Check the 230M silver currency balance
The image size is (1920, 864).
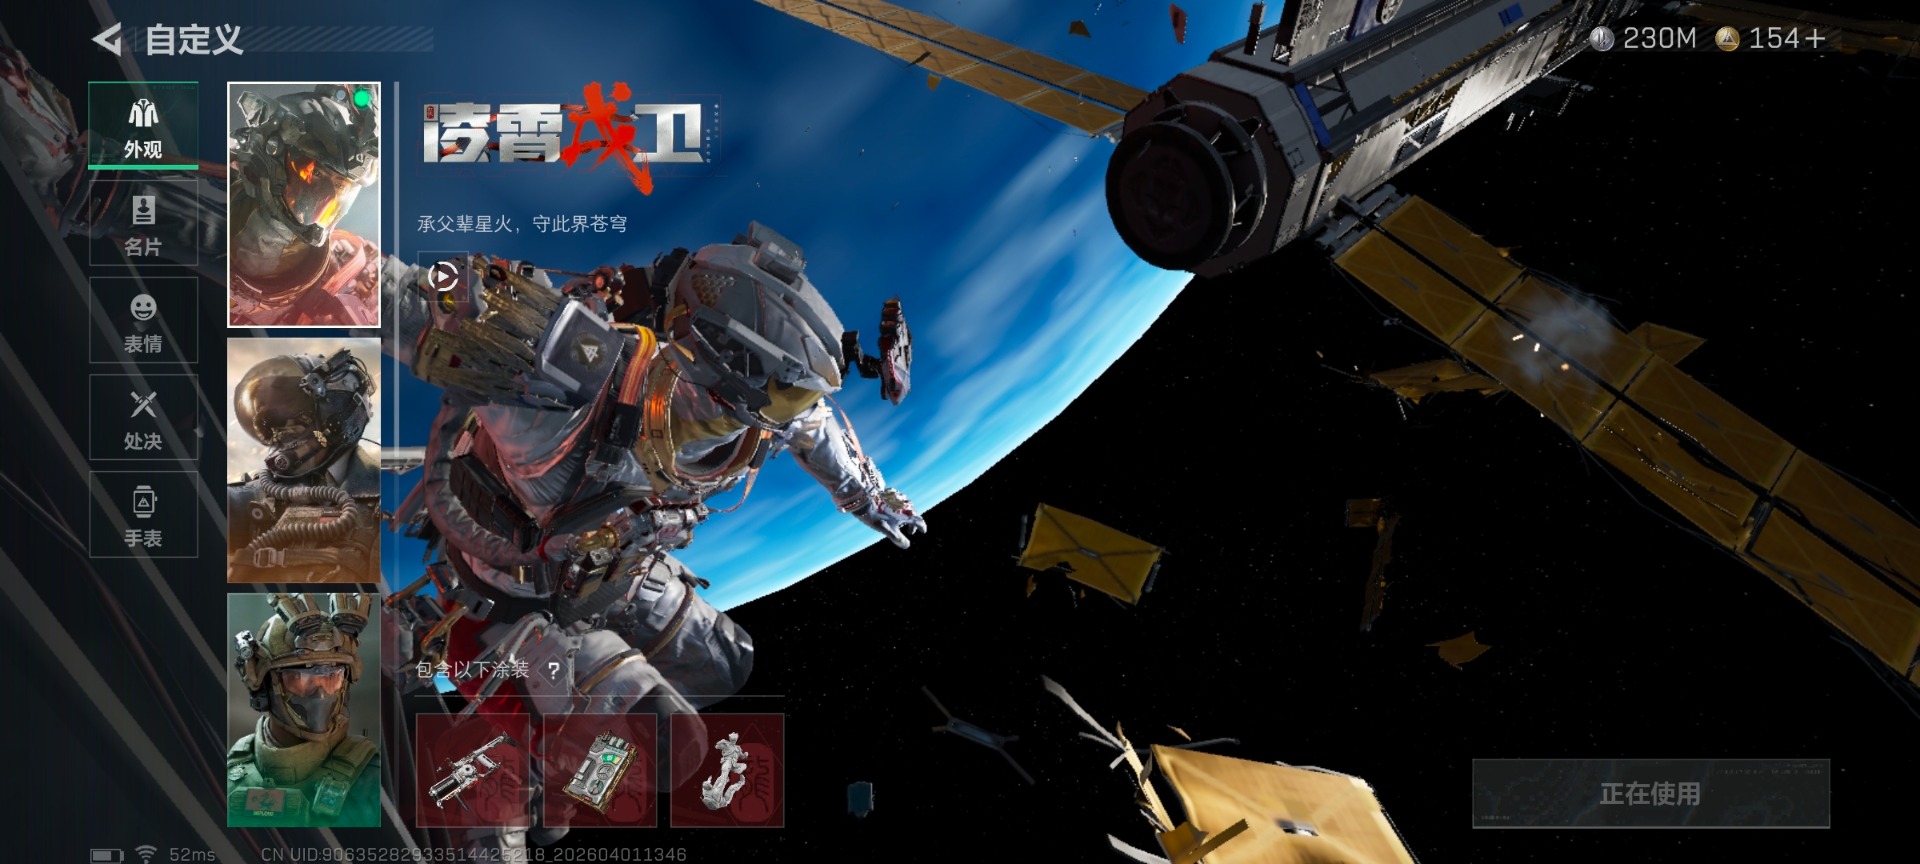point(1644,39)
